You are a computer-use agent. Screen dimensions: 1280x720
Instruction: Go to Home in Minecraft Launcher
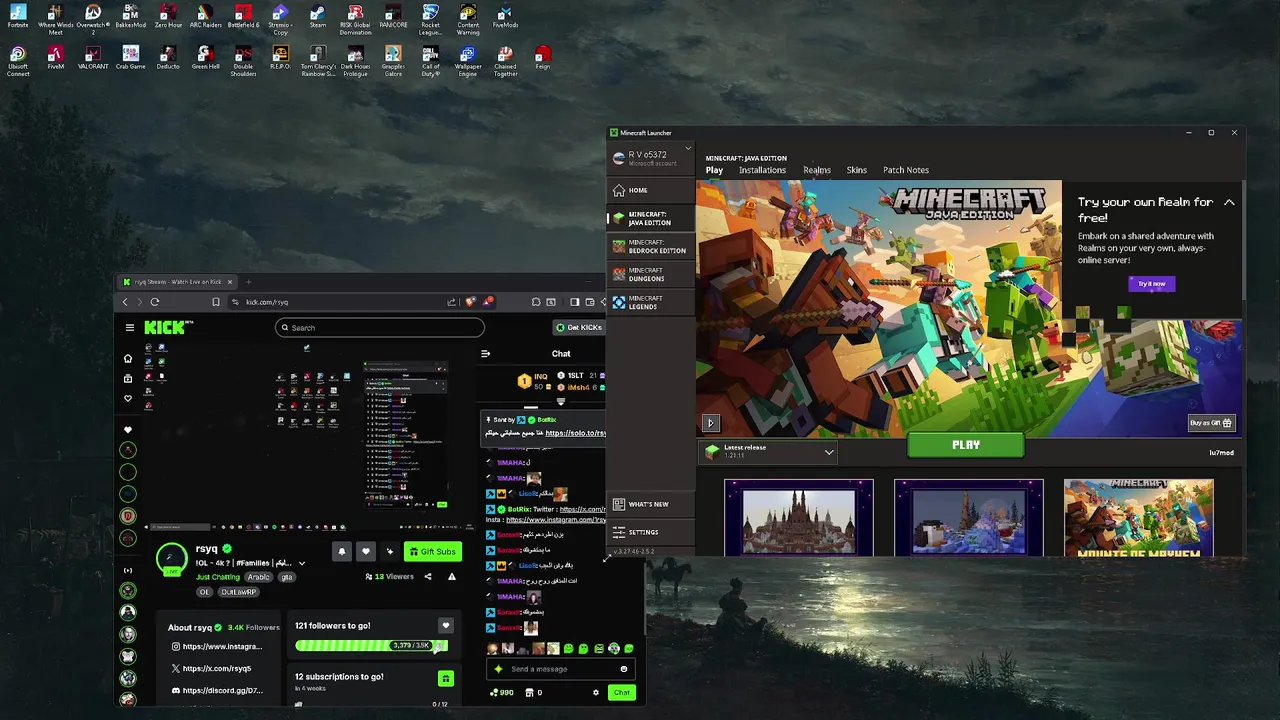coord(650,190)
